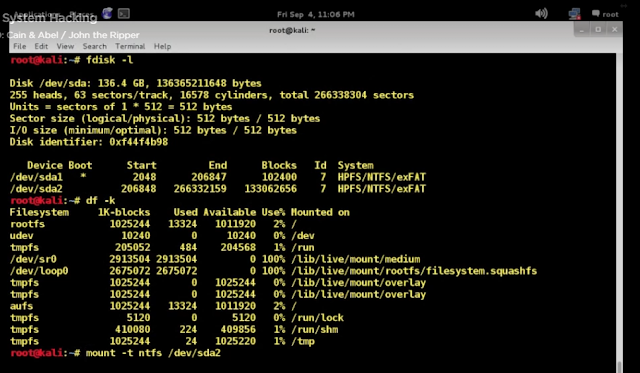Click the 'mount -t ntfs /dev/sda2' command
Image resolution: width=640 pixels, height=373 pixels.
pyautogui.click(x=153, y=353)
